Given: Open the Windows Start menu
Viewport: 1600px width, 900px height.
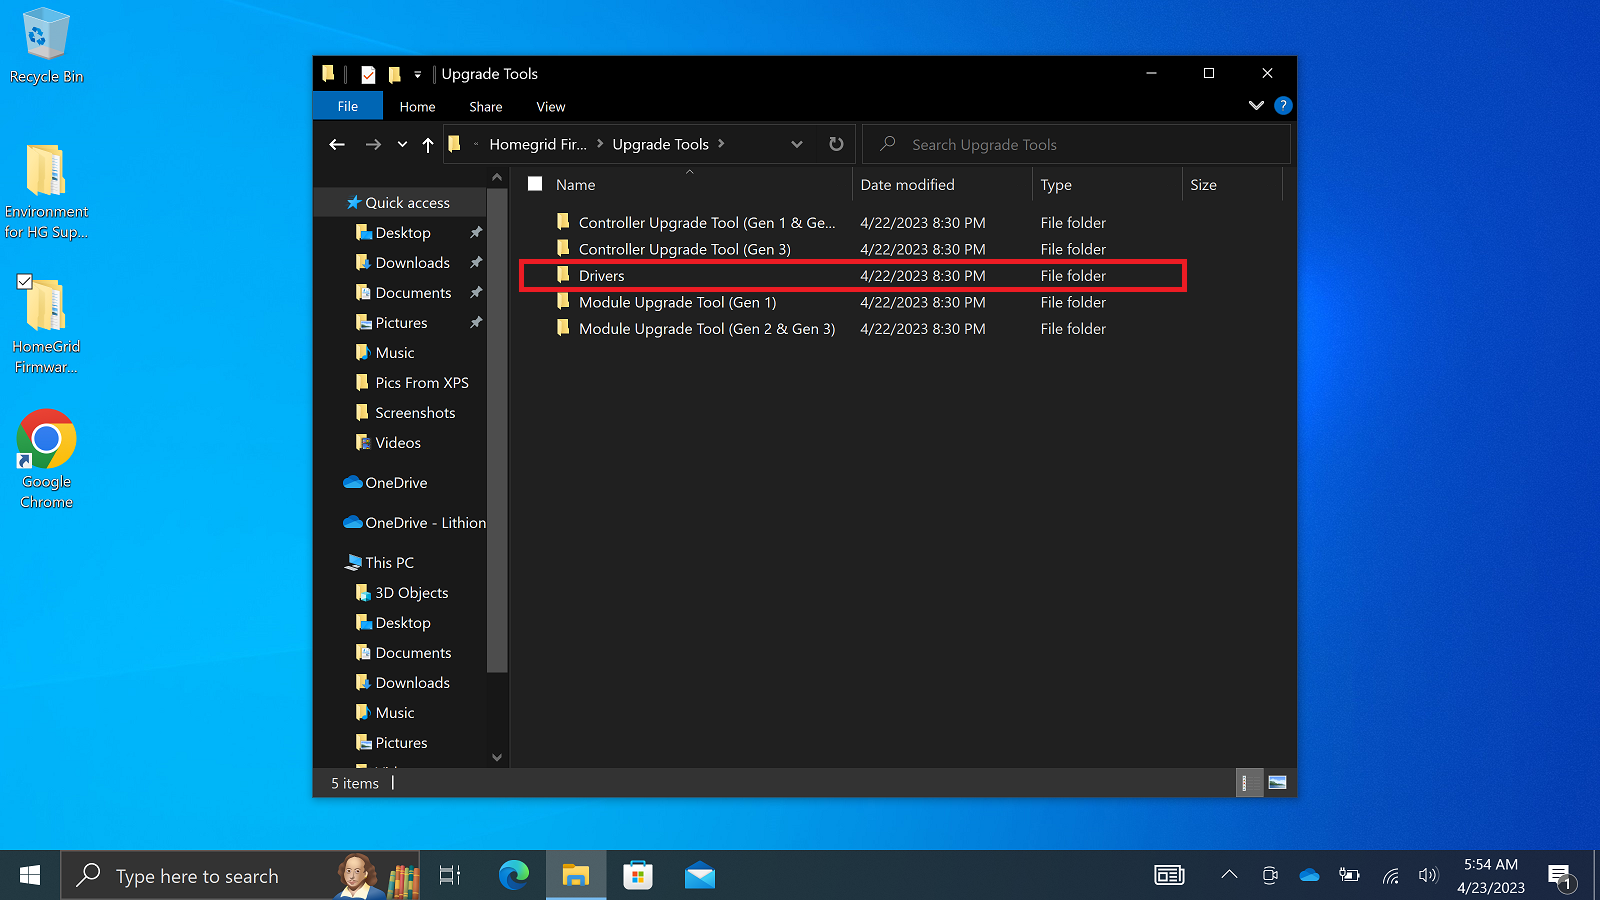Looking at the screenshot, I should [30, 876].
